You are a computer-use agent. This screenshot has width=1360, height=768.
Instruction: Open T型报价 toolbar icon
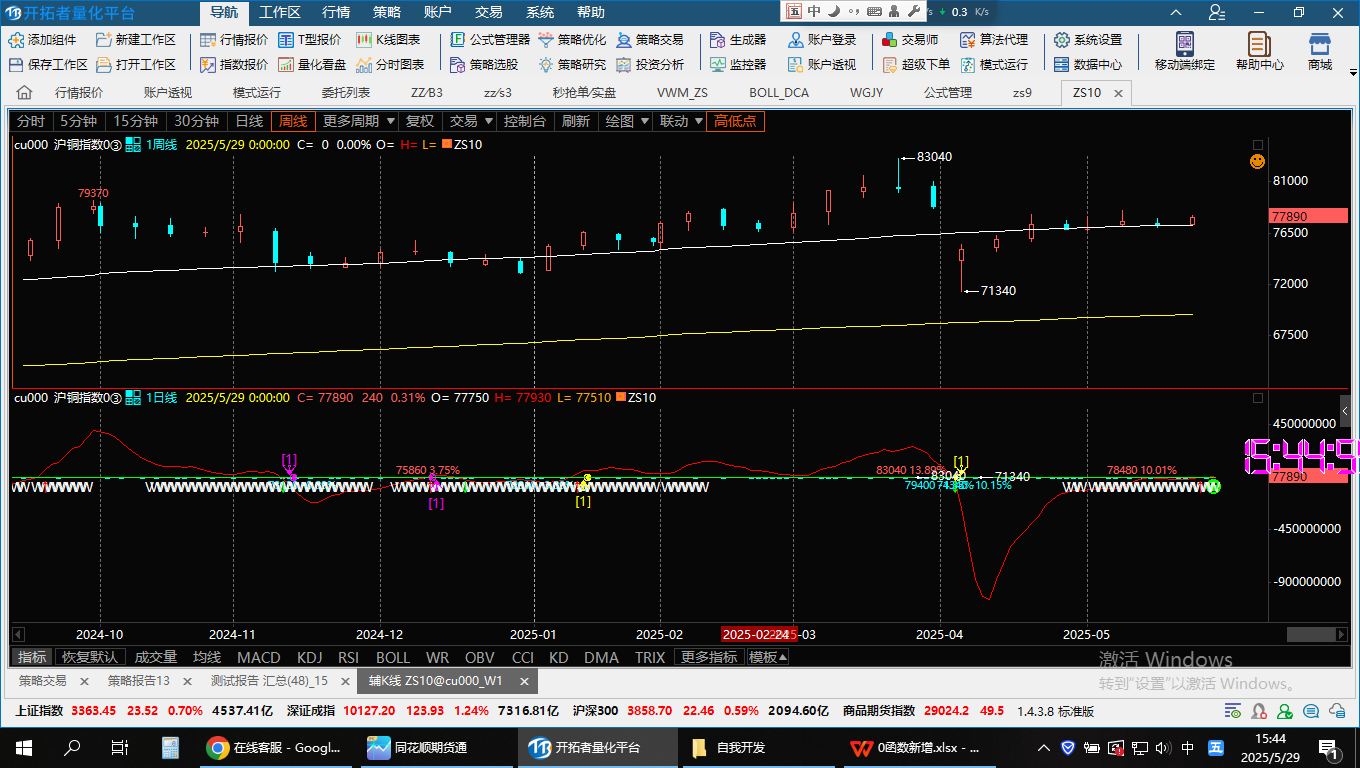pyautogui.click(x=286, y=40)
